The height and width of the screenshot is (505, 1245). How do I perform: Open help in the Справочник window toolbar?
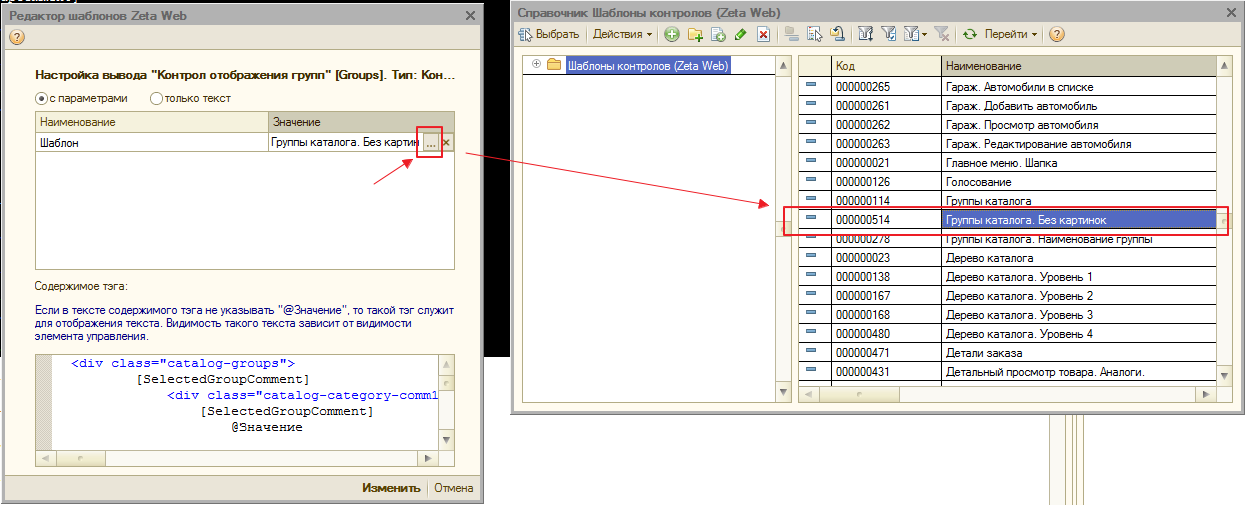click(1057, 34)
